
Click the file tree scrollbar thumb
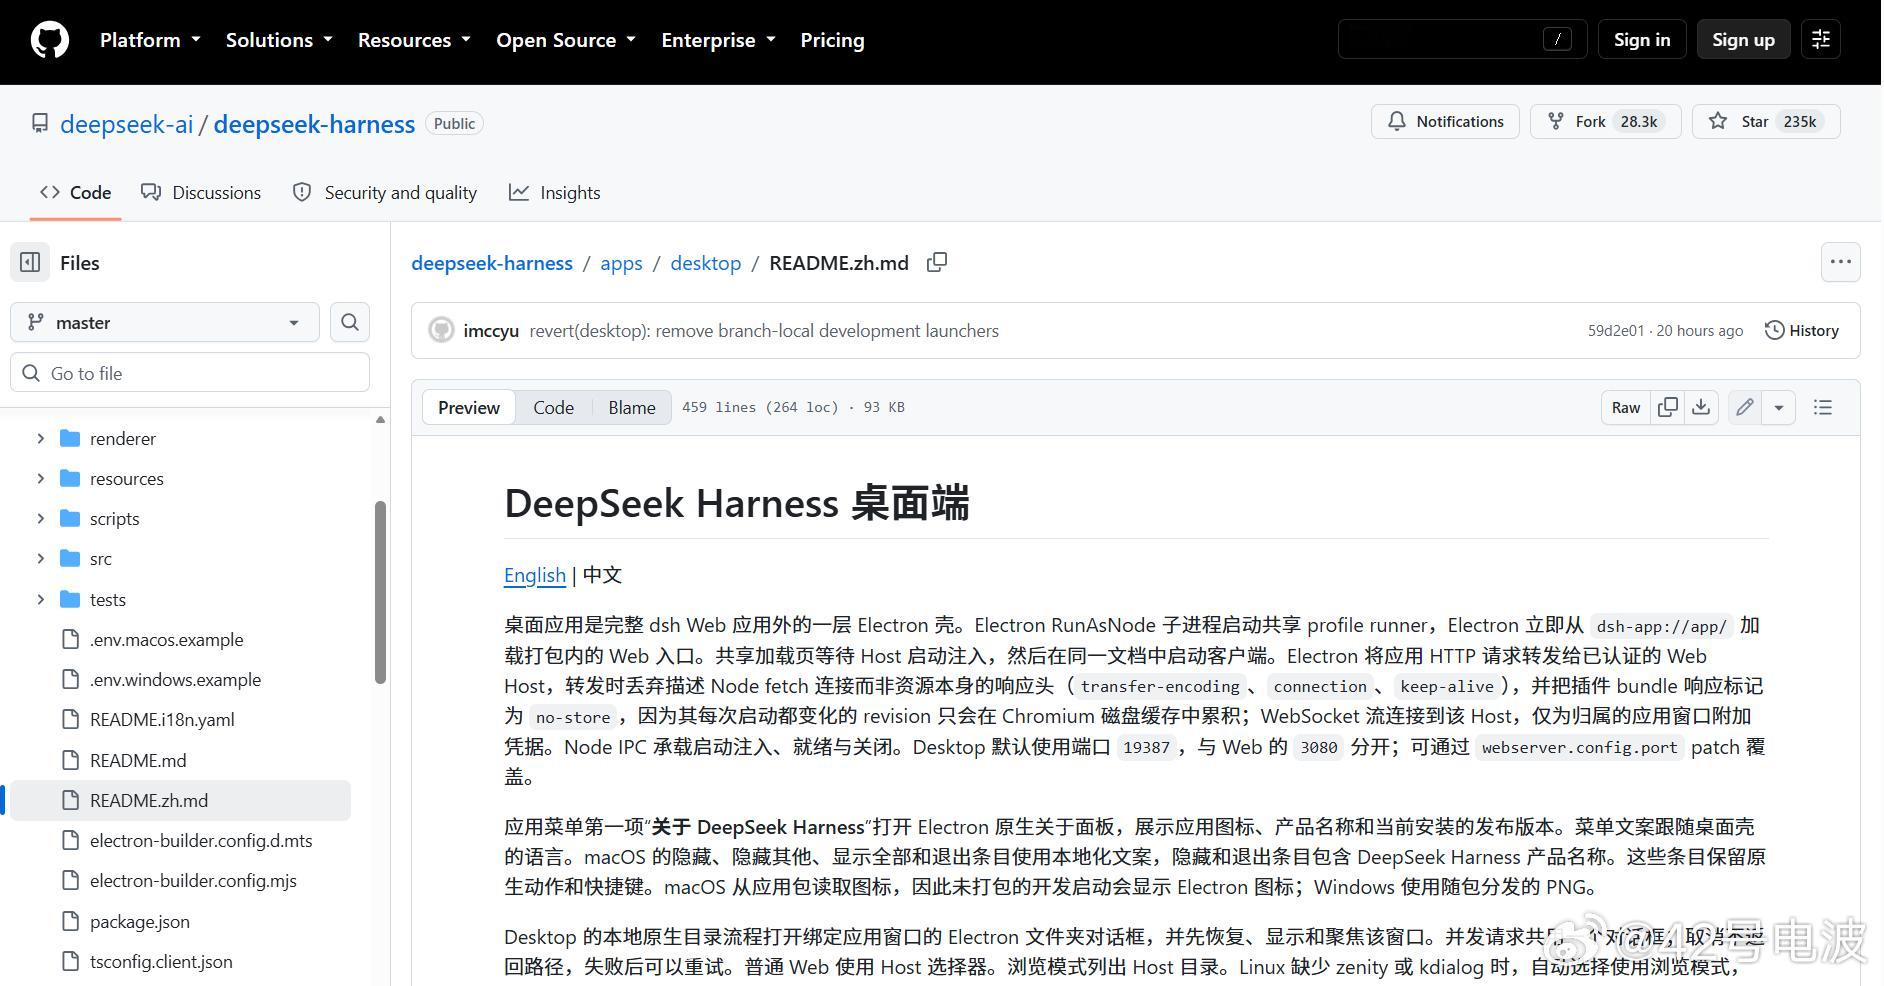pyautogui.click(x=380, y=592)
